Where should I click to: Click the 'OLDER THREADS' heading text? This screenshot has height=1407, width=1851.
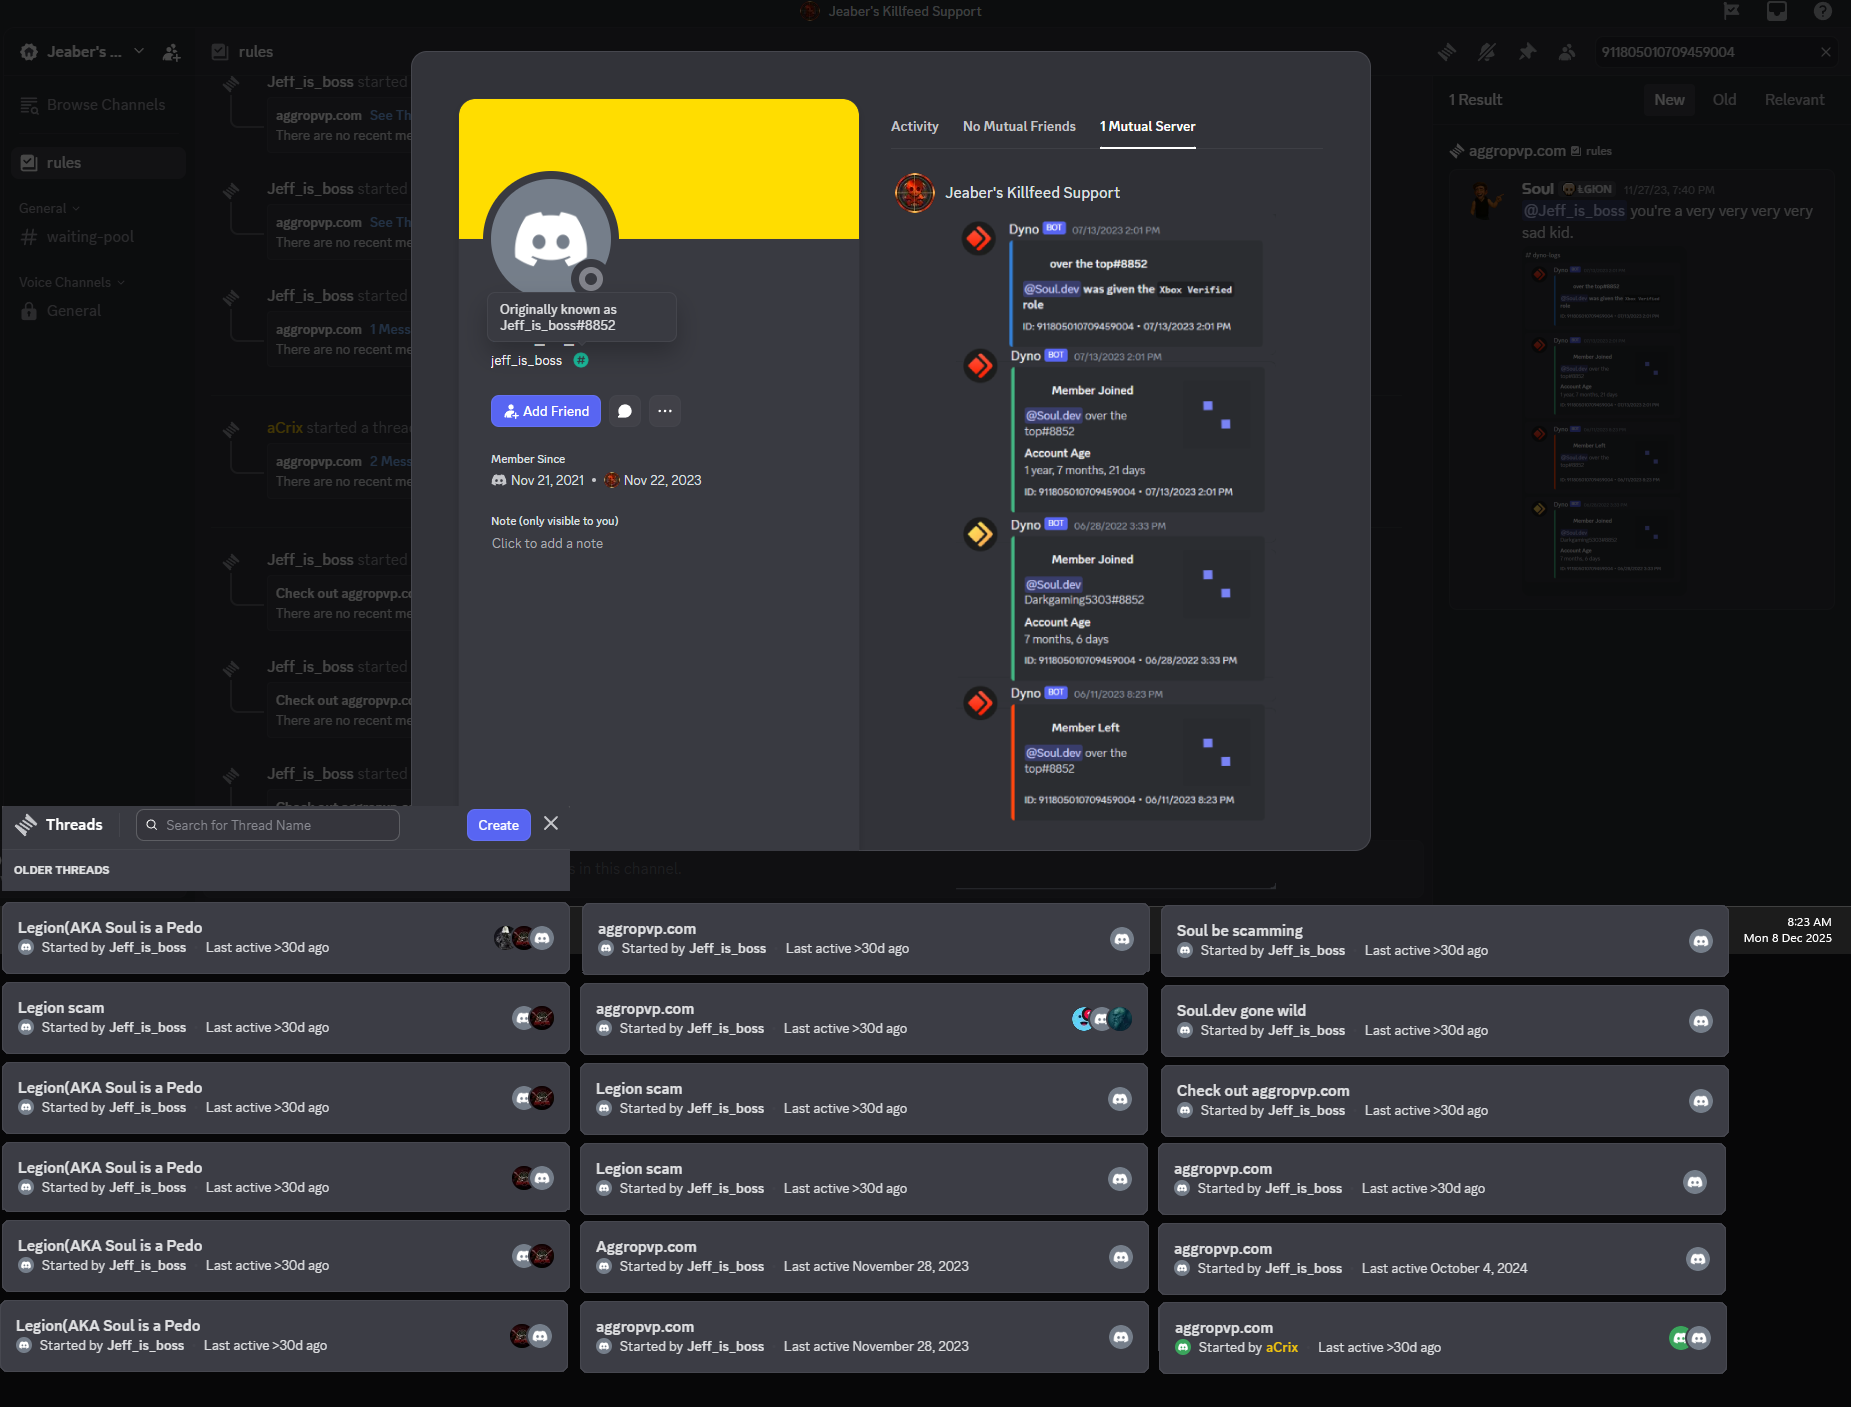pos(62,870)
